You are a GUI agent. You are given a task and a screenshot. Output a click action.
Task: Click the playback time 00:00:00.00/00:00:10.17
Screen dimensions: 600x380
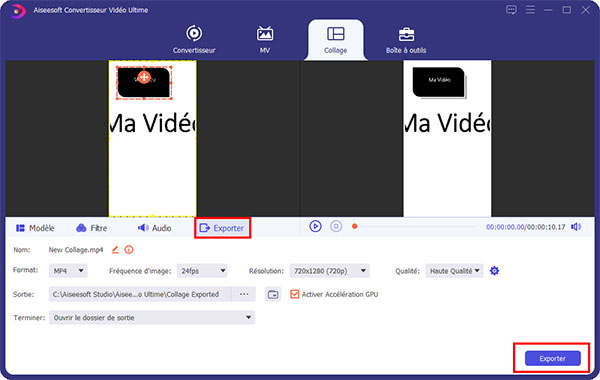pos(525,227)
